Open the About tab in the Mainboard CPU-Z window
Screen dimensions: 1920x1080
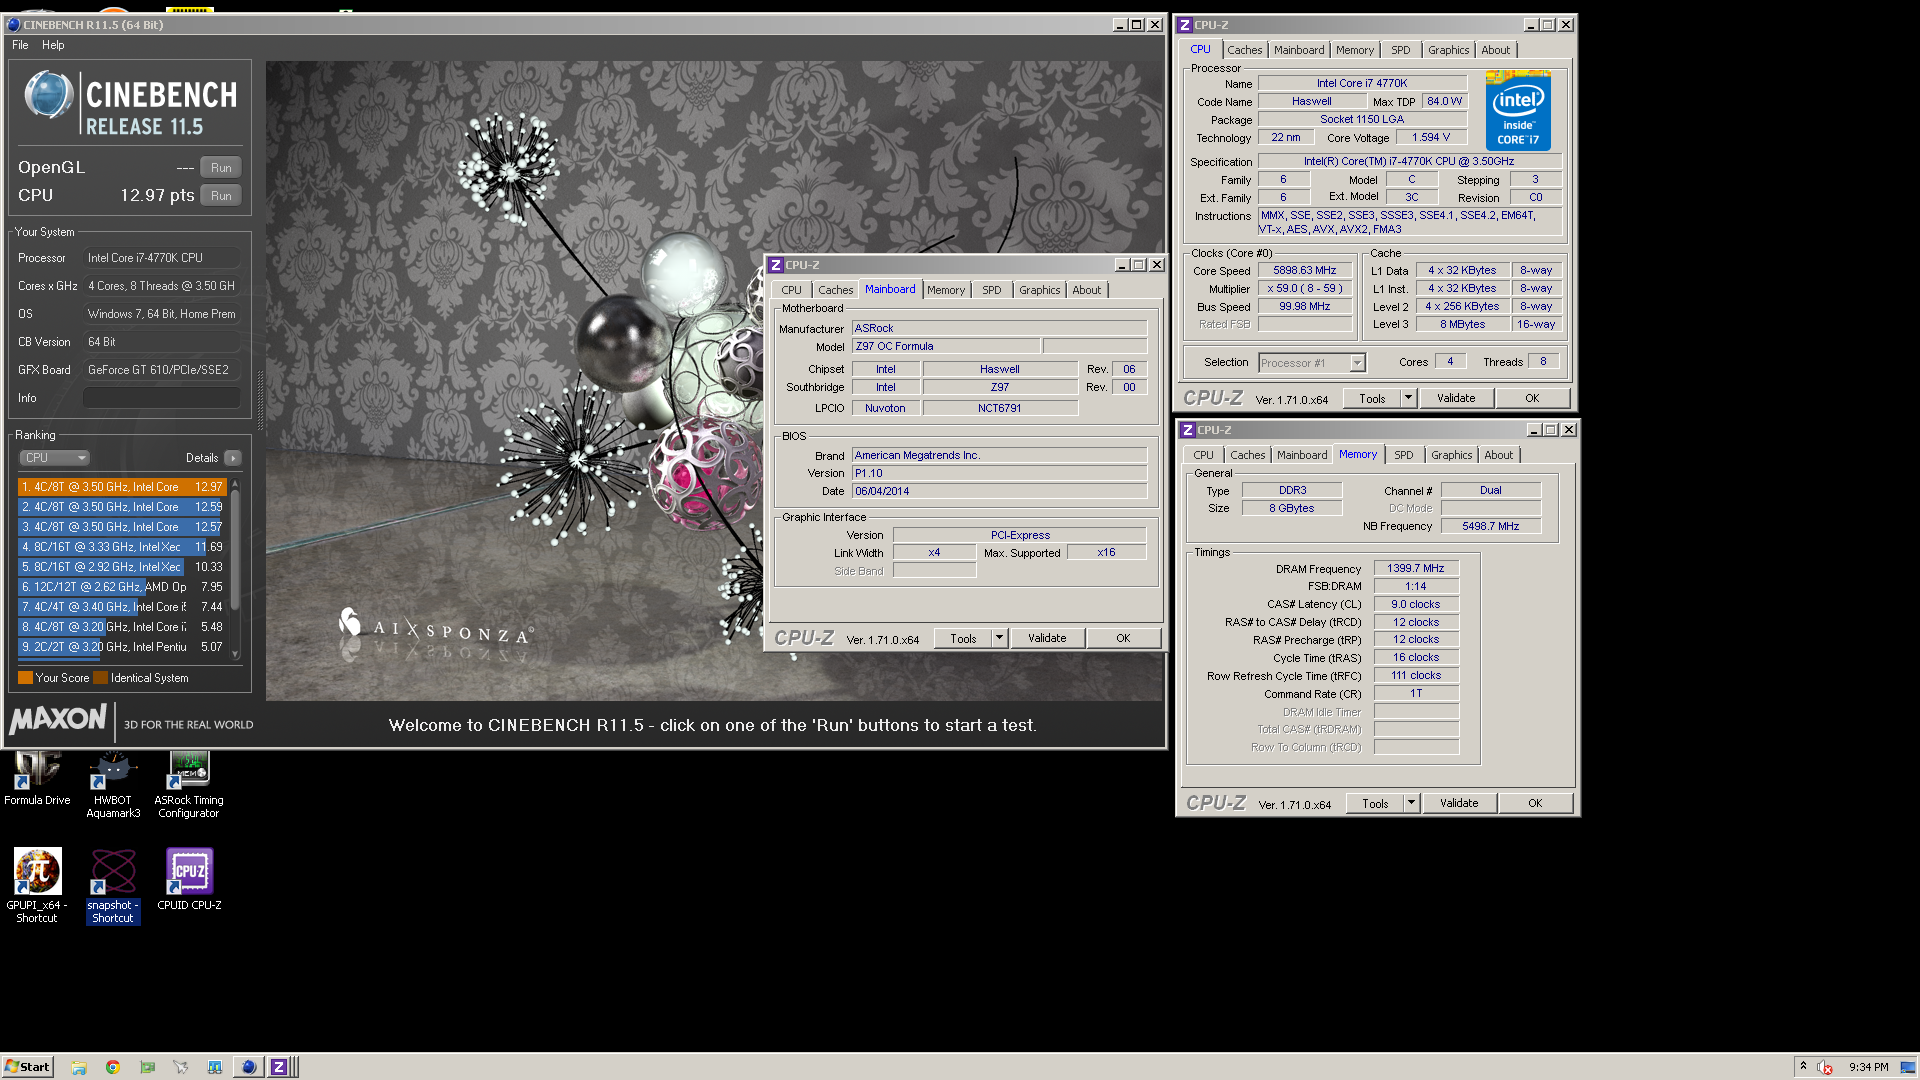[1086, 290]
